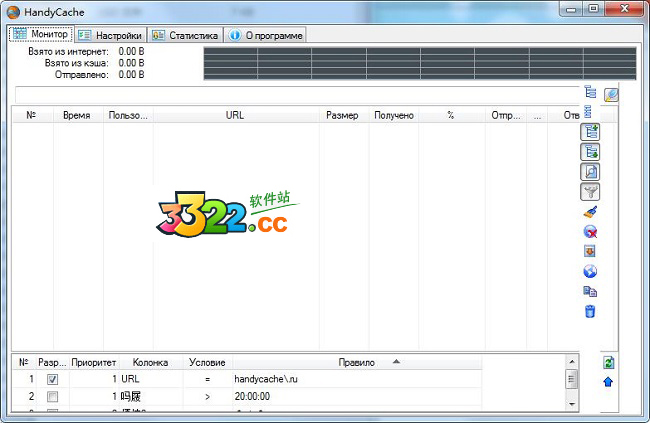Sort rules by the Правило column
This screenshot has width=650, height=423.
pyautogui.click(x=356, y=362)
